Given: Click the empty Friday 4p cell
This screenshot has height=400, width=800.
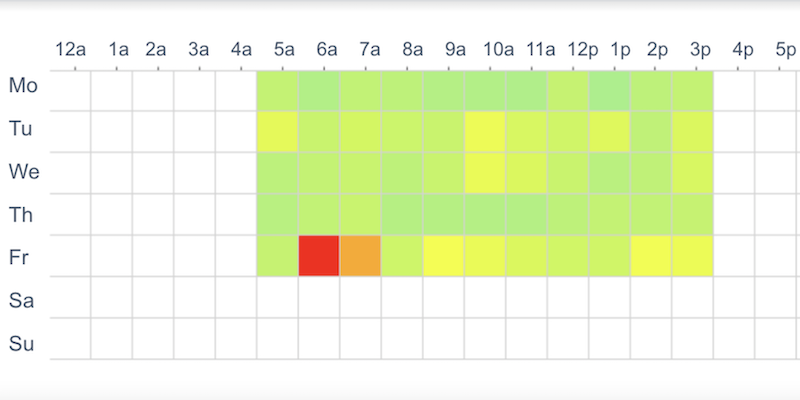Looking at the screenshot, I should [734, 256].
